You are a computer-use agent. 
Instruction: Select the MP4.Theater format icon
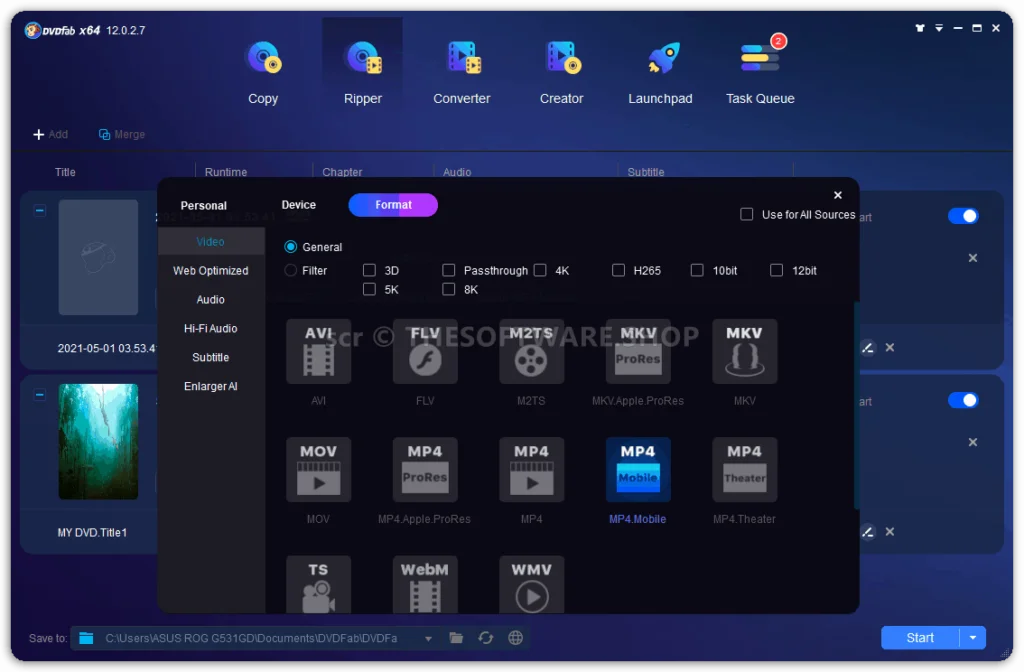point(744,470)
